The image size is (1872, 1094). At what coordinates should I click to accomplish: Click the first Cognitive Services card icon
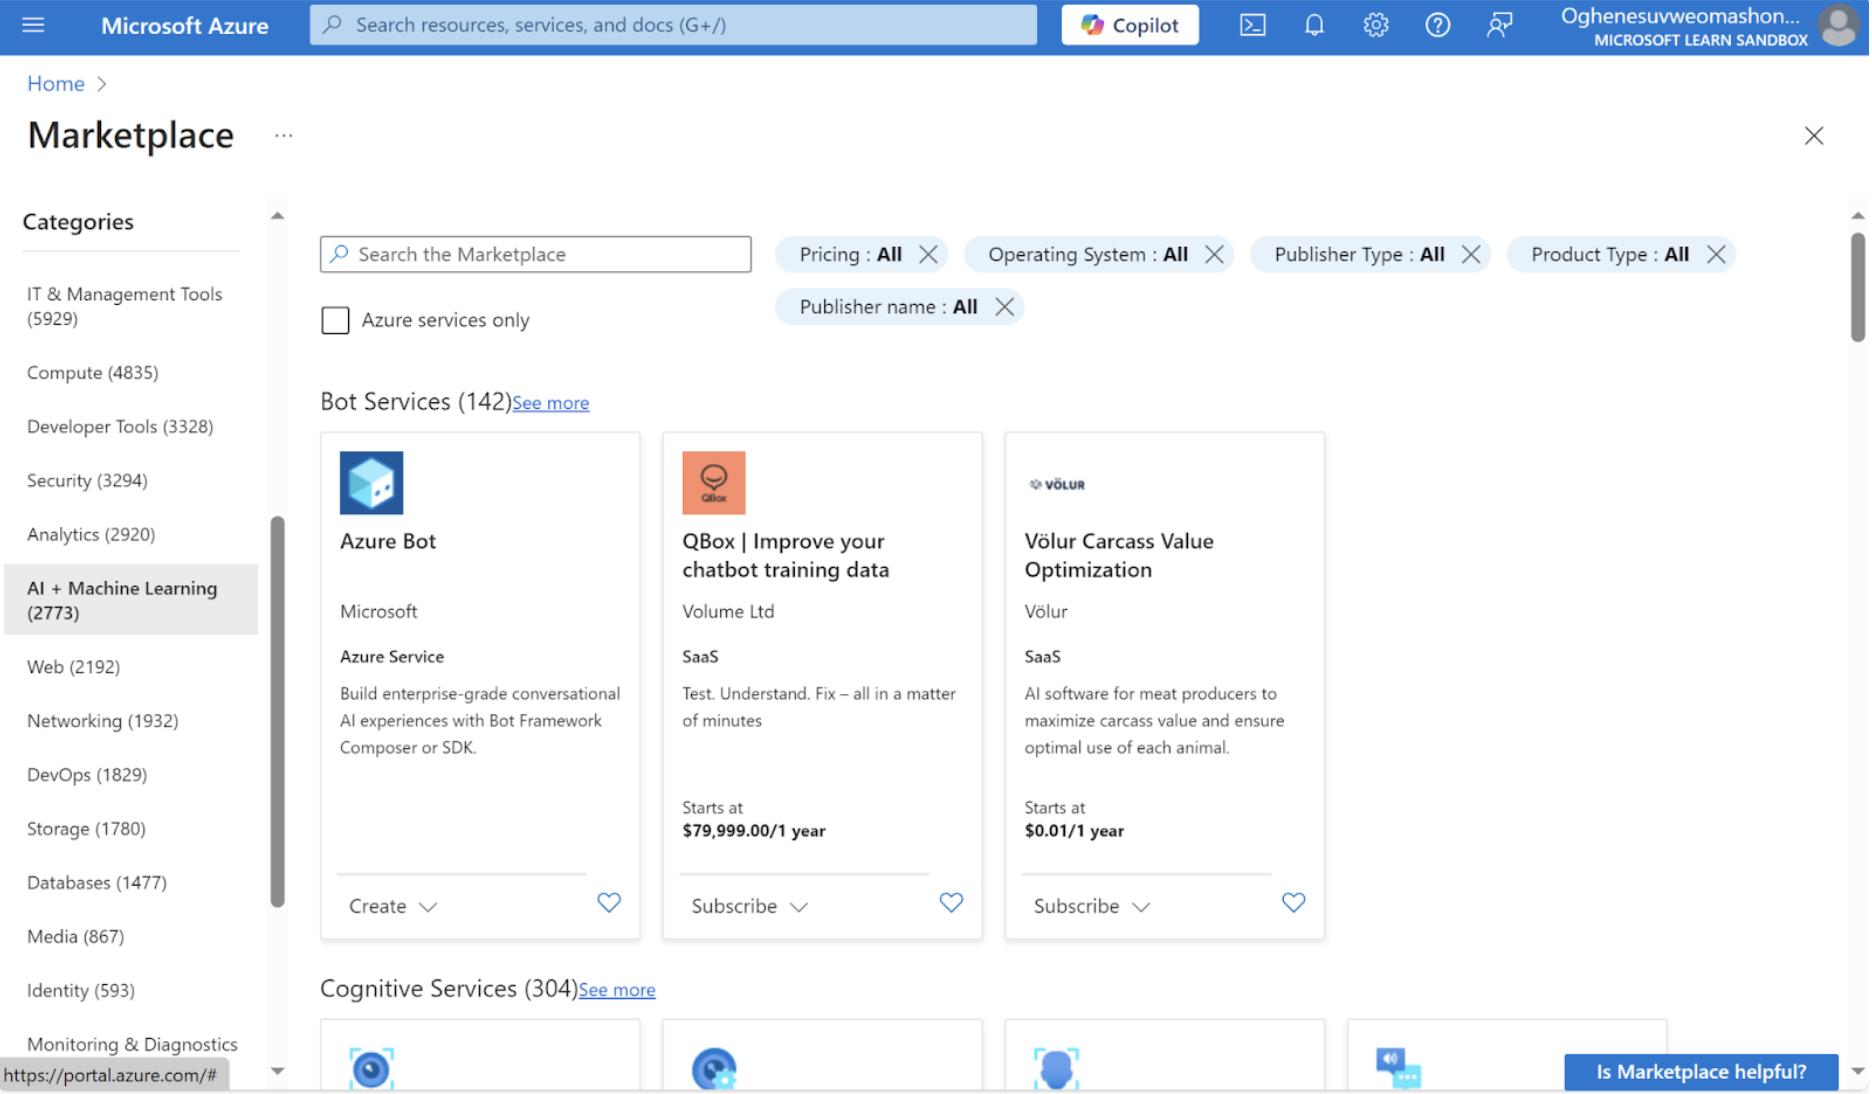[x=372, y=1070]
